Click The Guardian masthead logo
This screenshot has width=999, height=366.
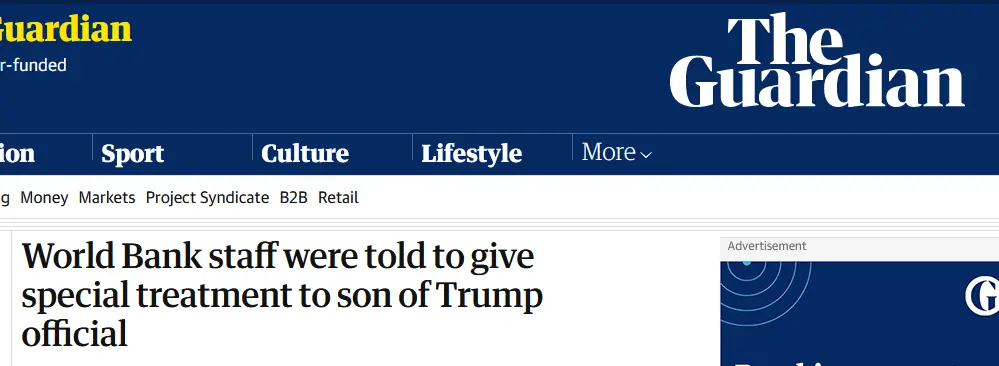point(817,61)
